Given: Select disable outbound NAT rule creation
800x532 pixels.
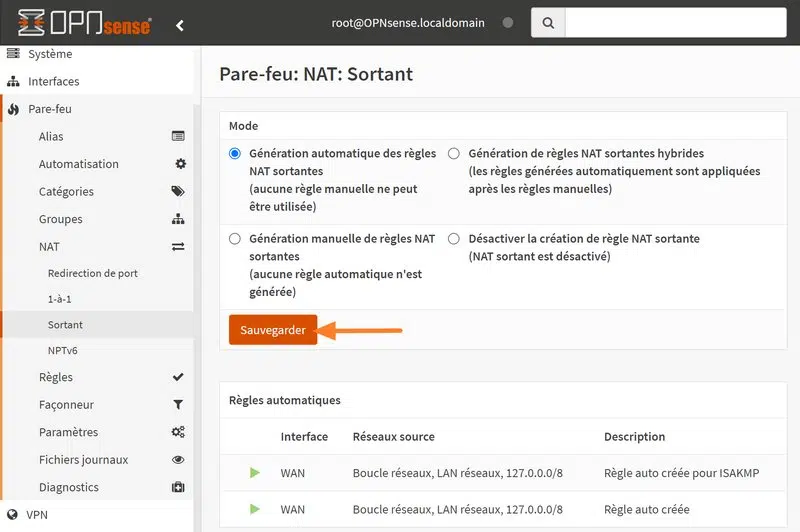Looking at the screenshot, I should 454,239.
